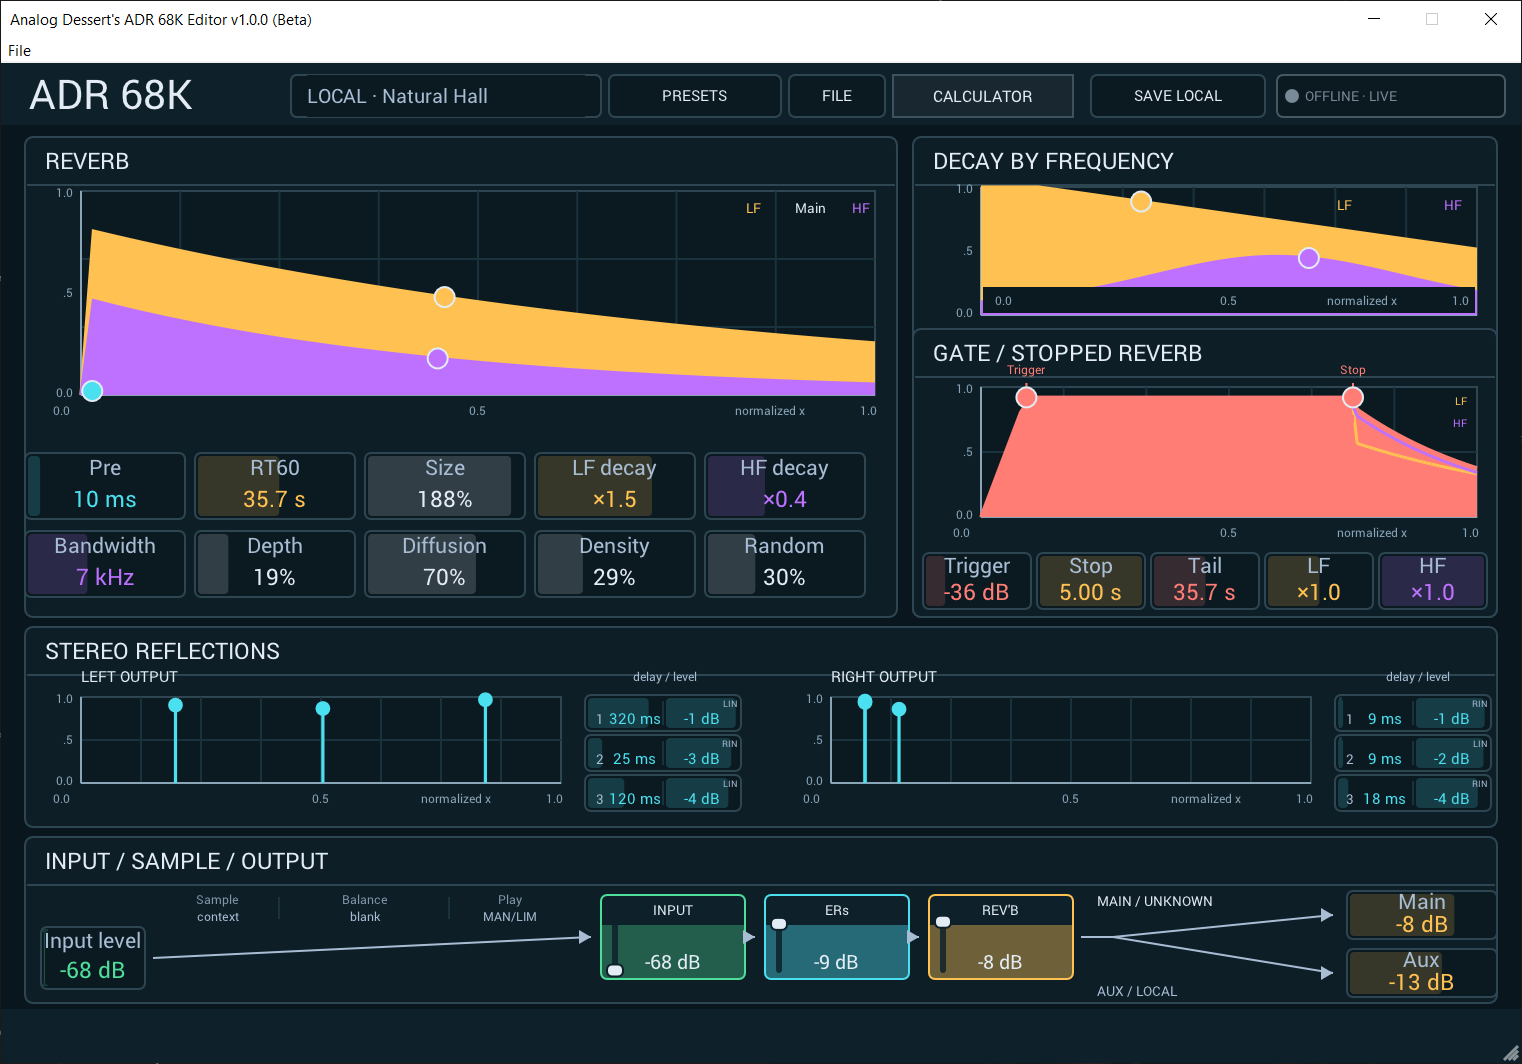1522x1064 pixels.
Task: Click the gate Tail 35.7 s box
Action: [1204, 580]
